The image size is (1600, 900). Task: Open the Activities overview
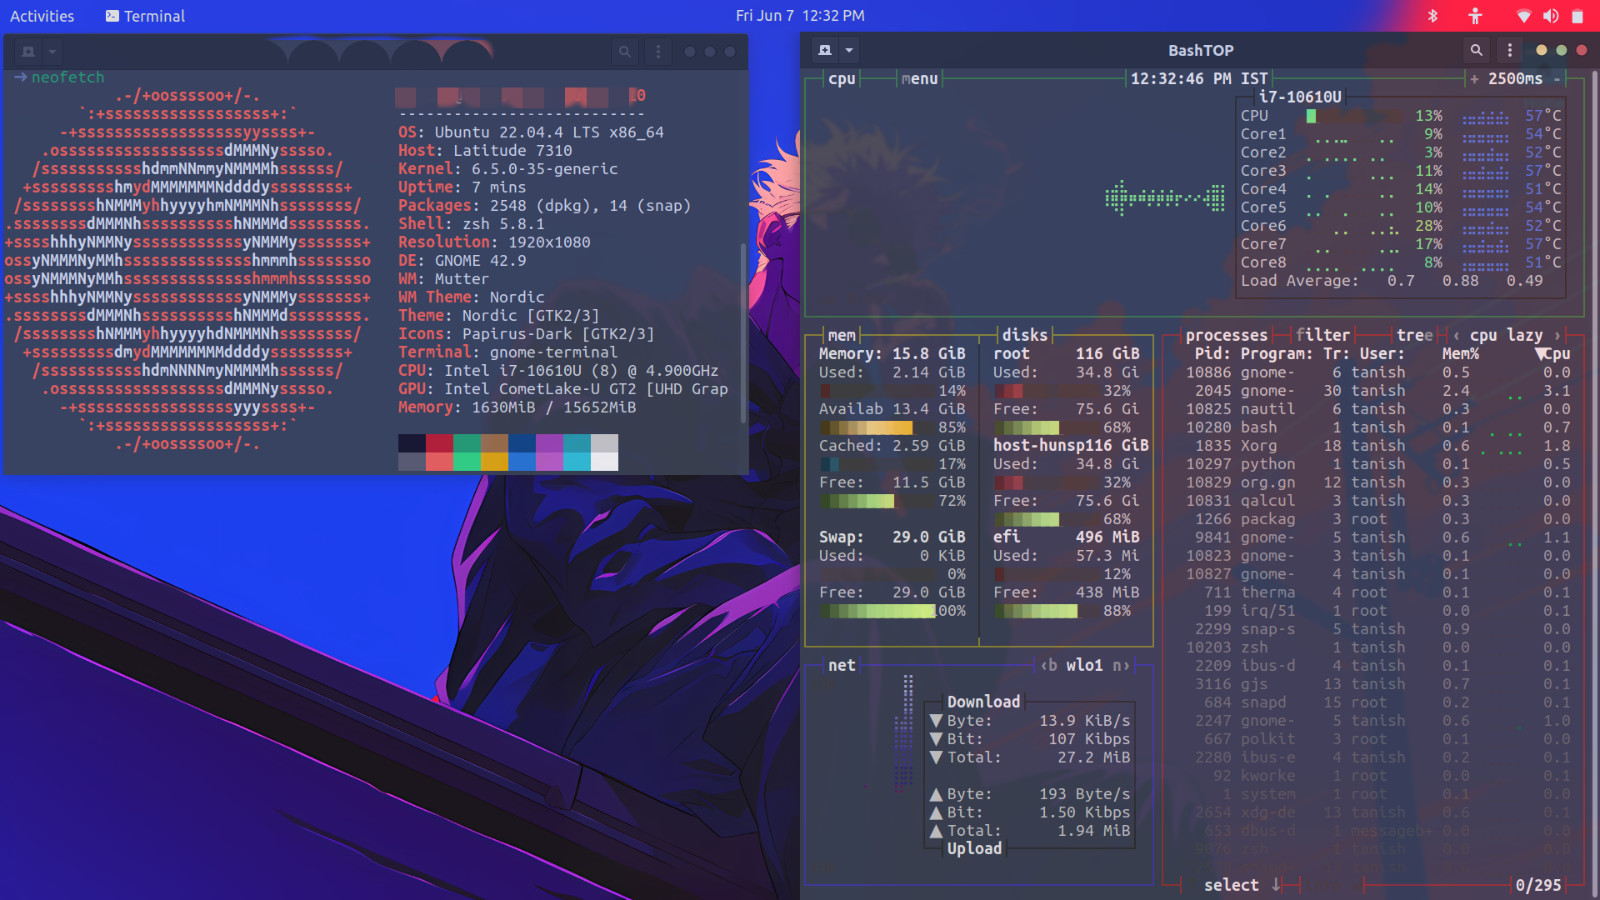42,16
